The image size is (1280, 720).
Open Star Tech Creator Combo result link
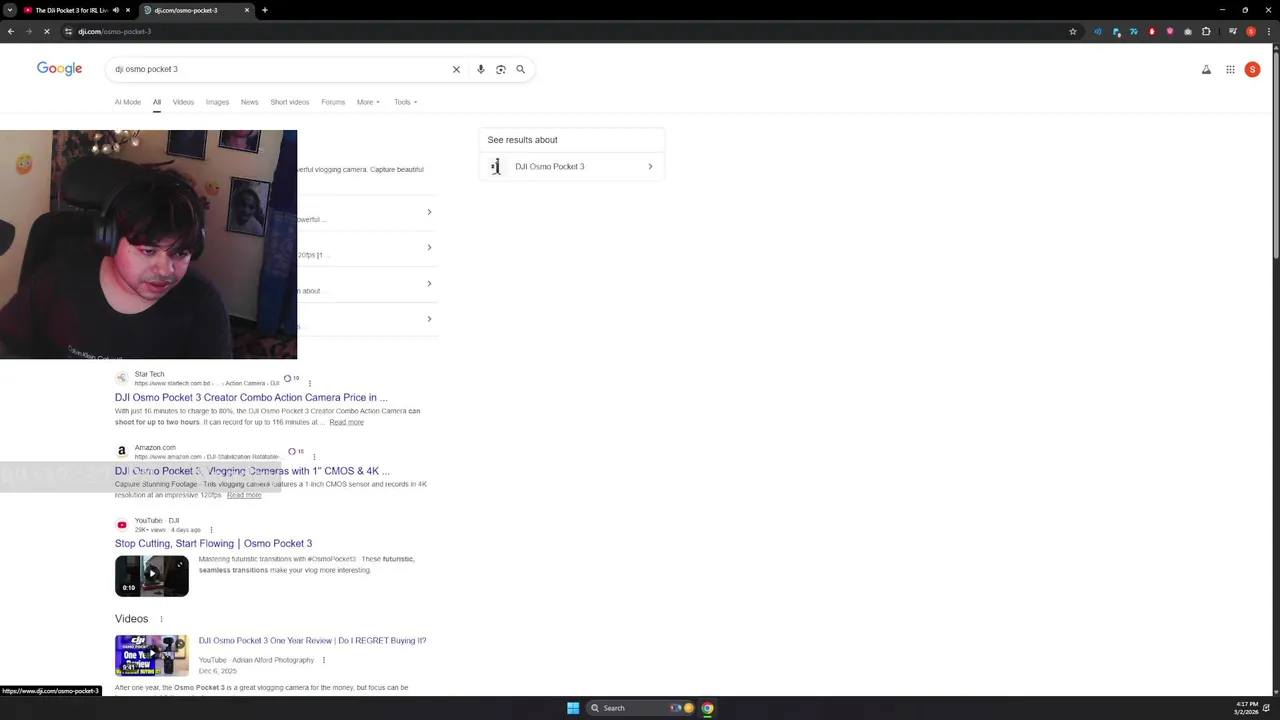click(251, 398)
